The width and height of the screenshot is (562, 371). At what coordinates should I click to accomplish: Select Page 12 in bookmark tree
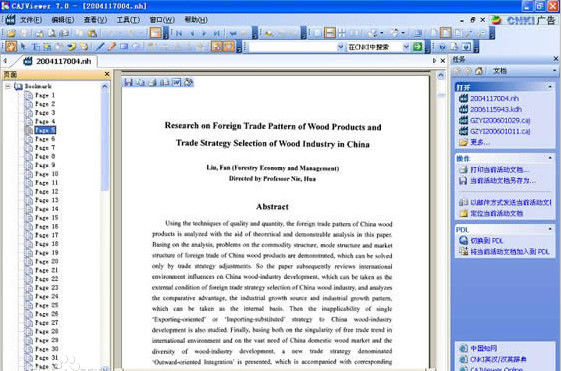coord(47,191)
